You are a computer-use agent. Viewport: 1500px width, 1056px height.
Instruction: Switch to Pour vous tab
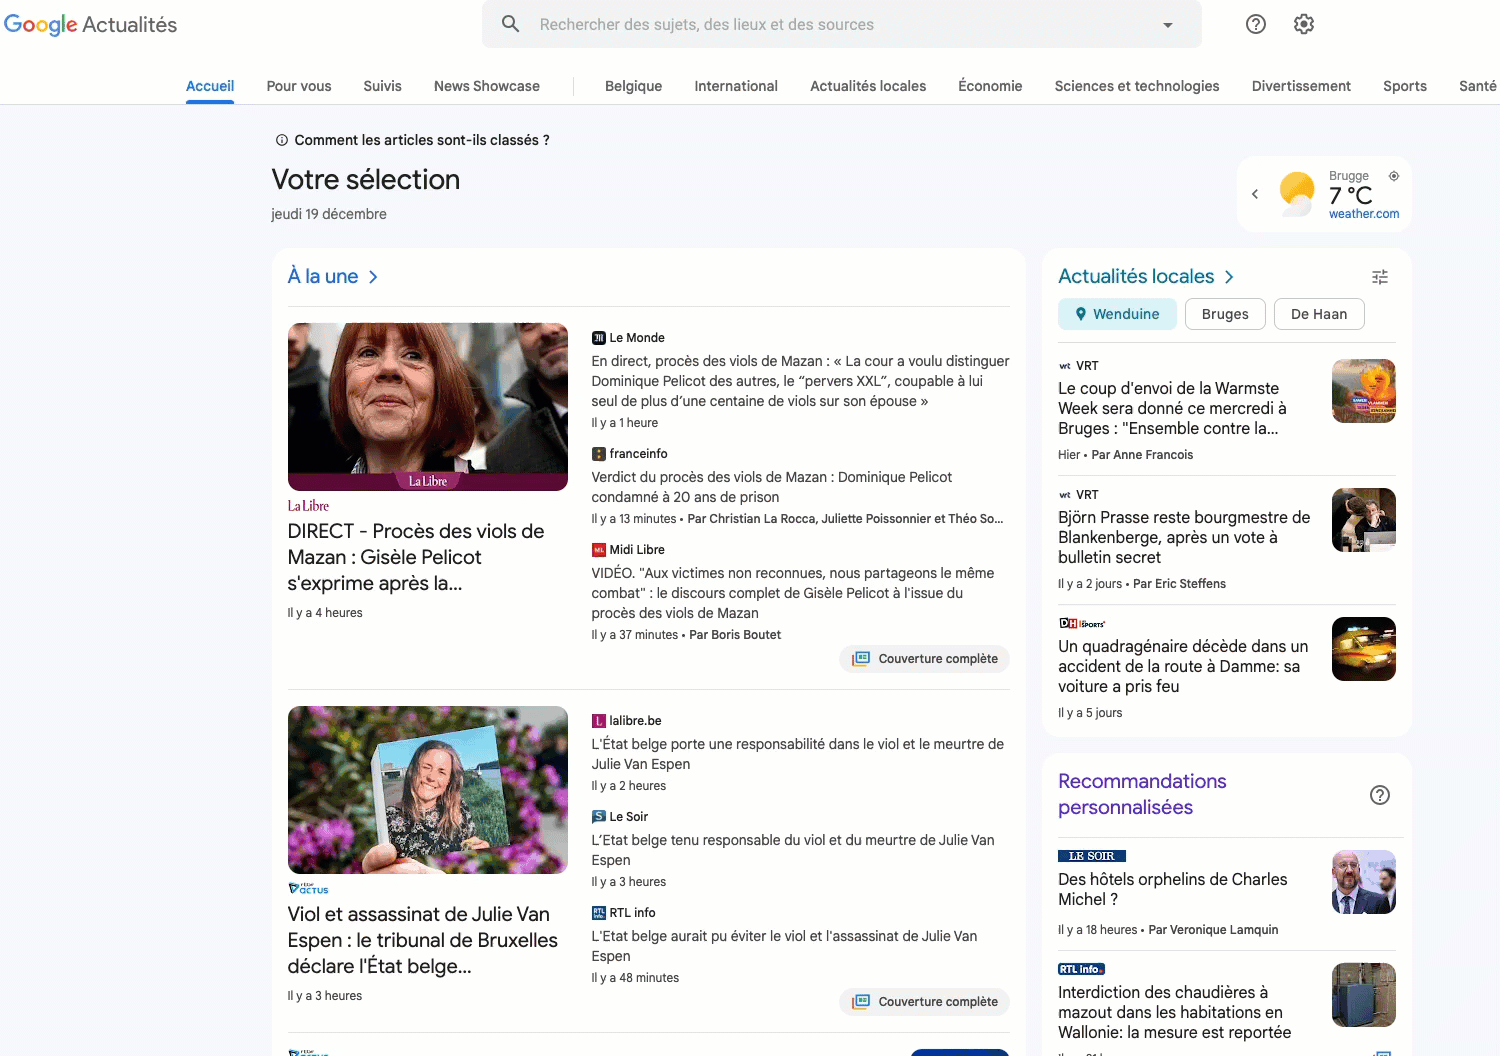pos(299,86)
